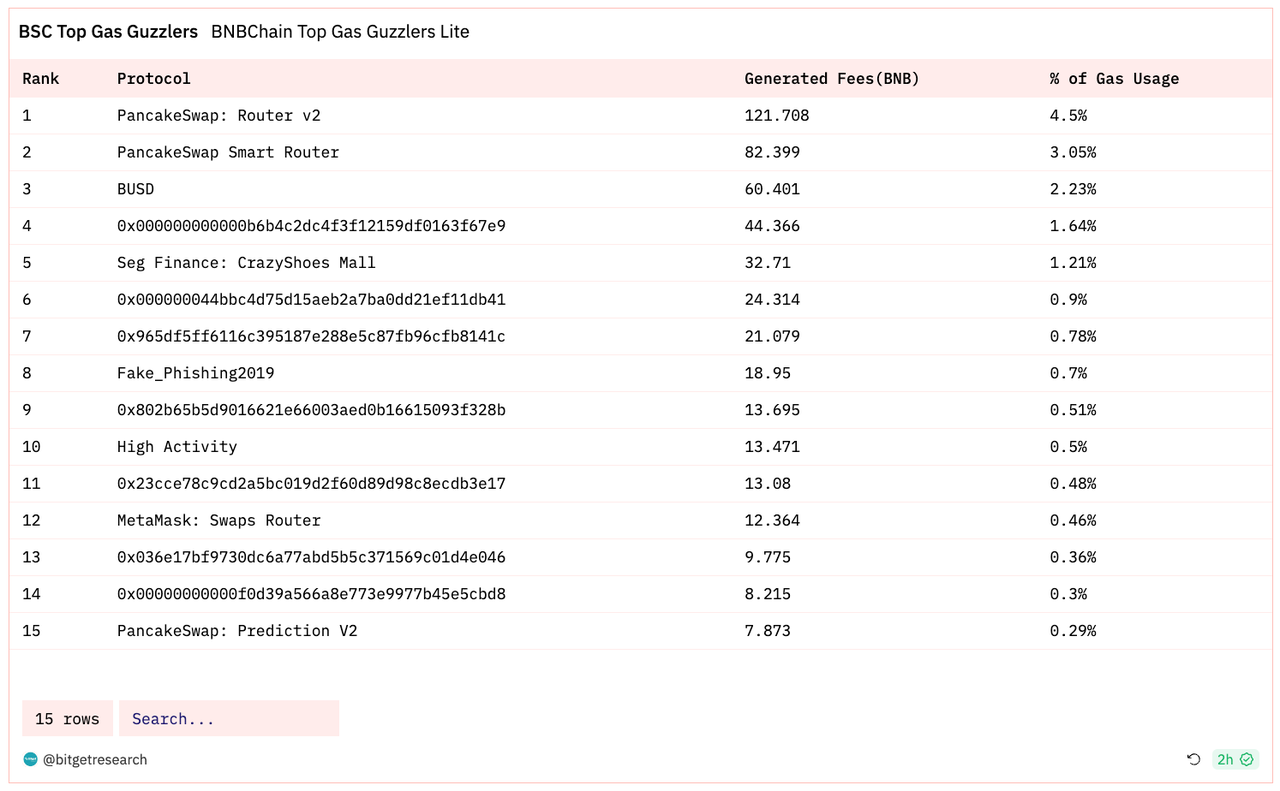Click the 13.695 fees value
1280x791 pixels.
tap(772, 410)
